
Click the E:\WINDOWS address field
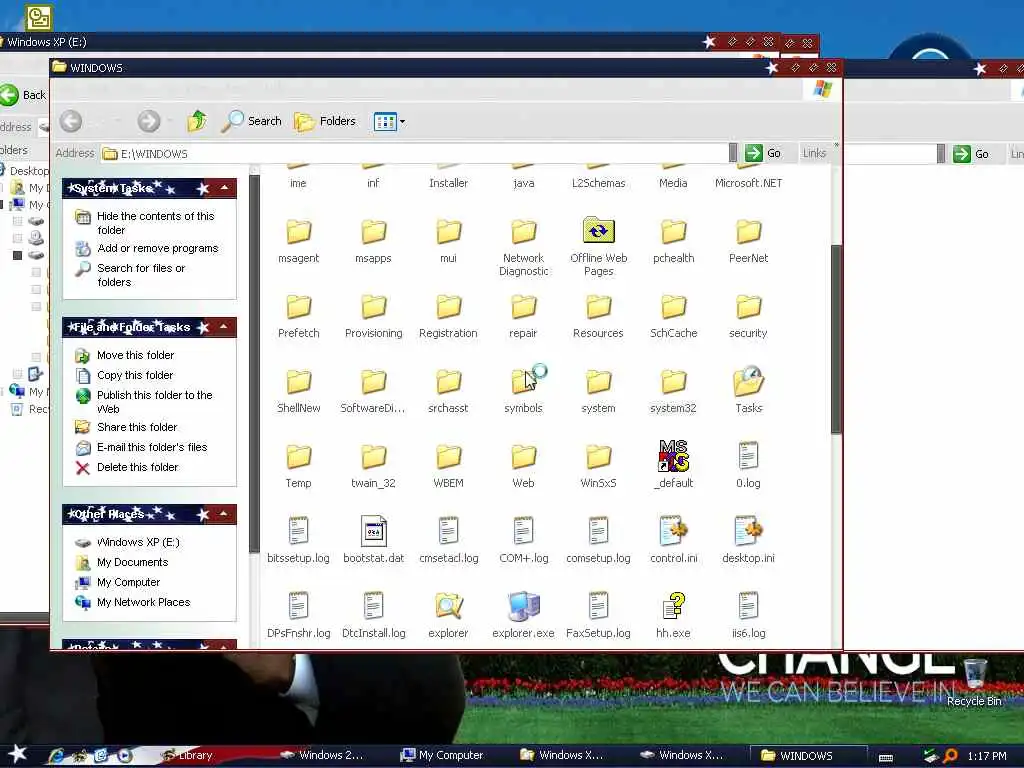point(415,153)
